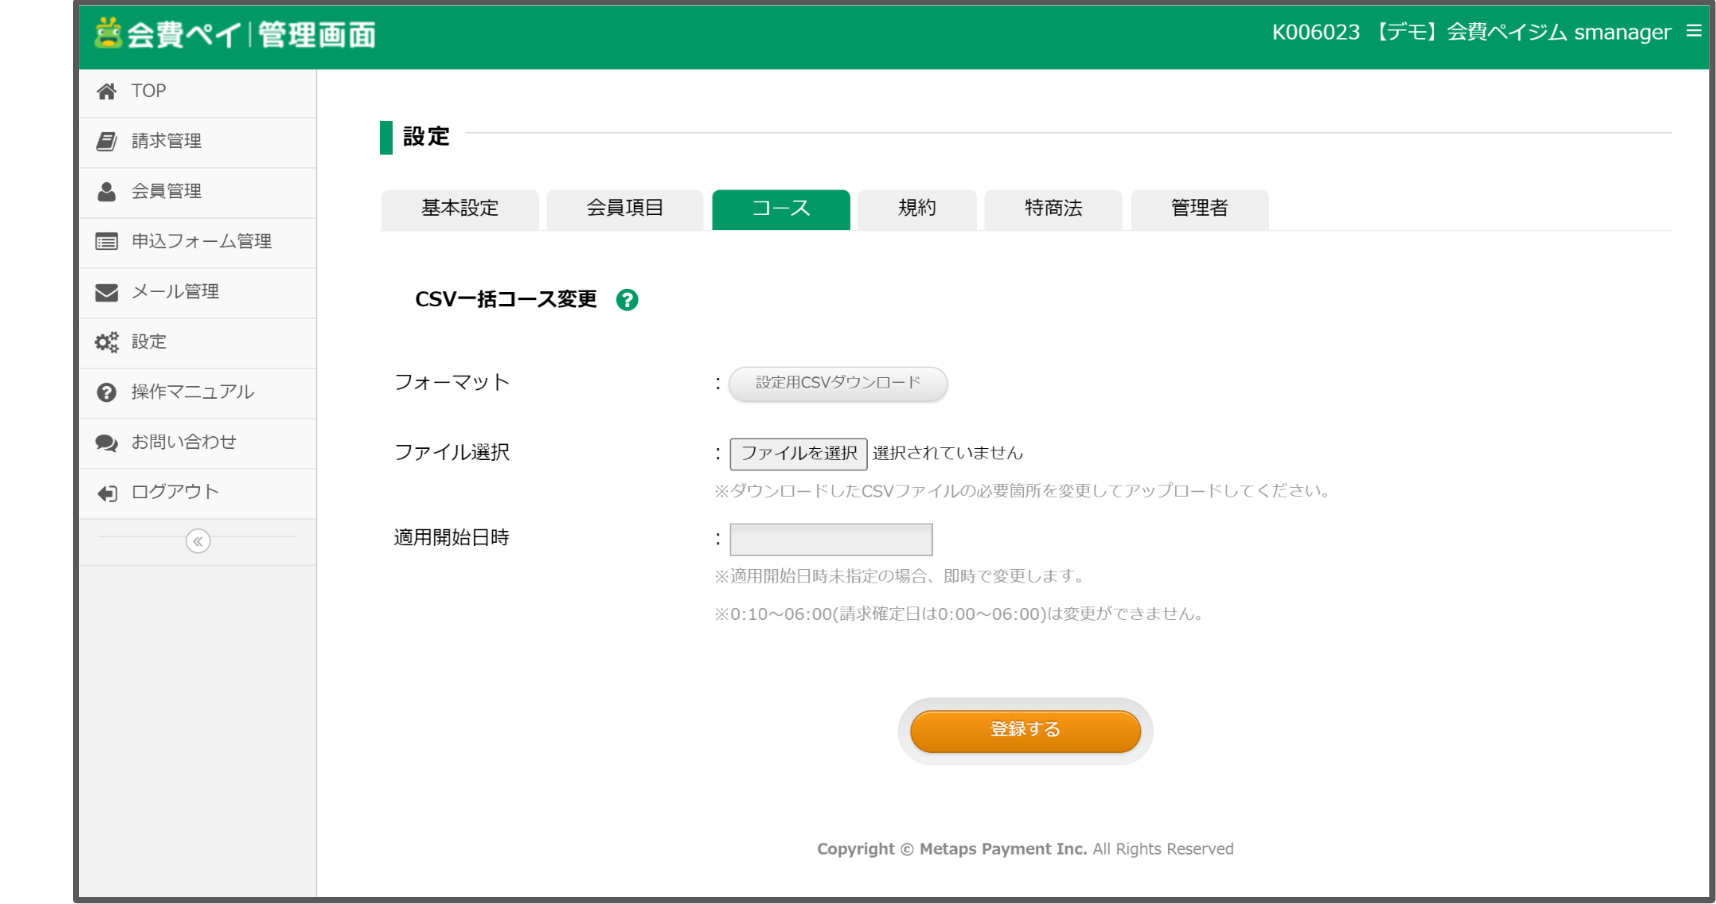
Task: Open the green help icon beside CSV一括コース変更
Action: (x=627, y=299)
